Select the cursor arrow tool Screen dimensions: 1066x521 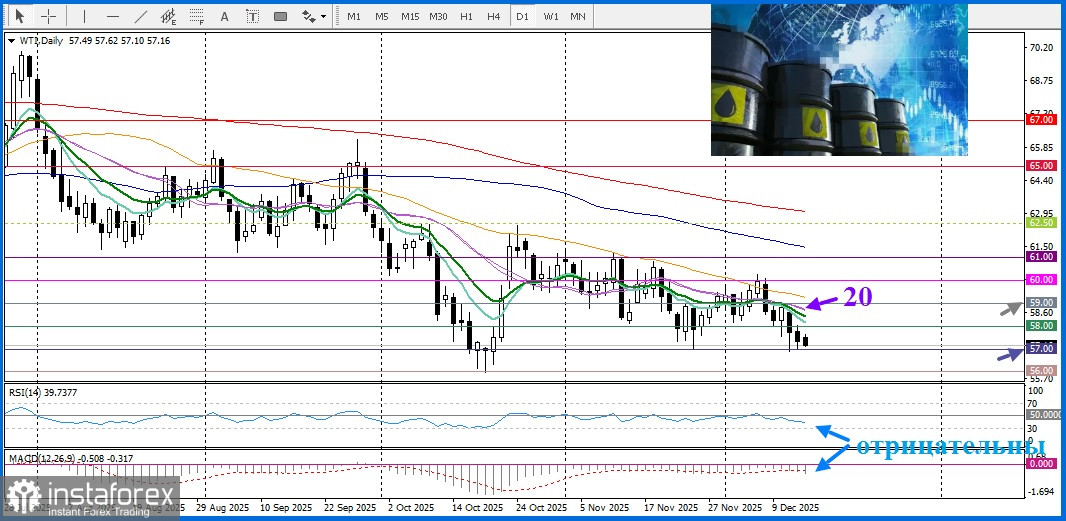(20, 16)
